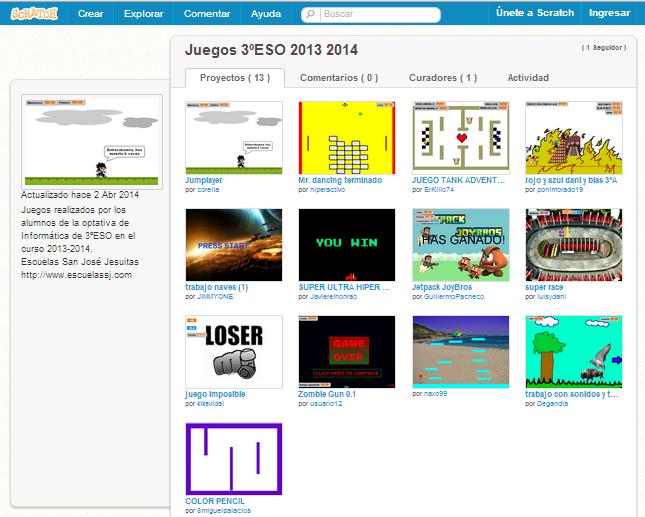The height and width of the screenshot is (517, 645).
Task: Click the Jumplayer title link
Action: click(204, 180)
